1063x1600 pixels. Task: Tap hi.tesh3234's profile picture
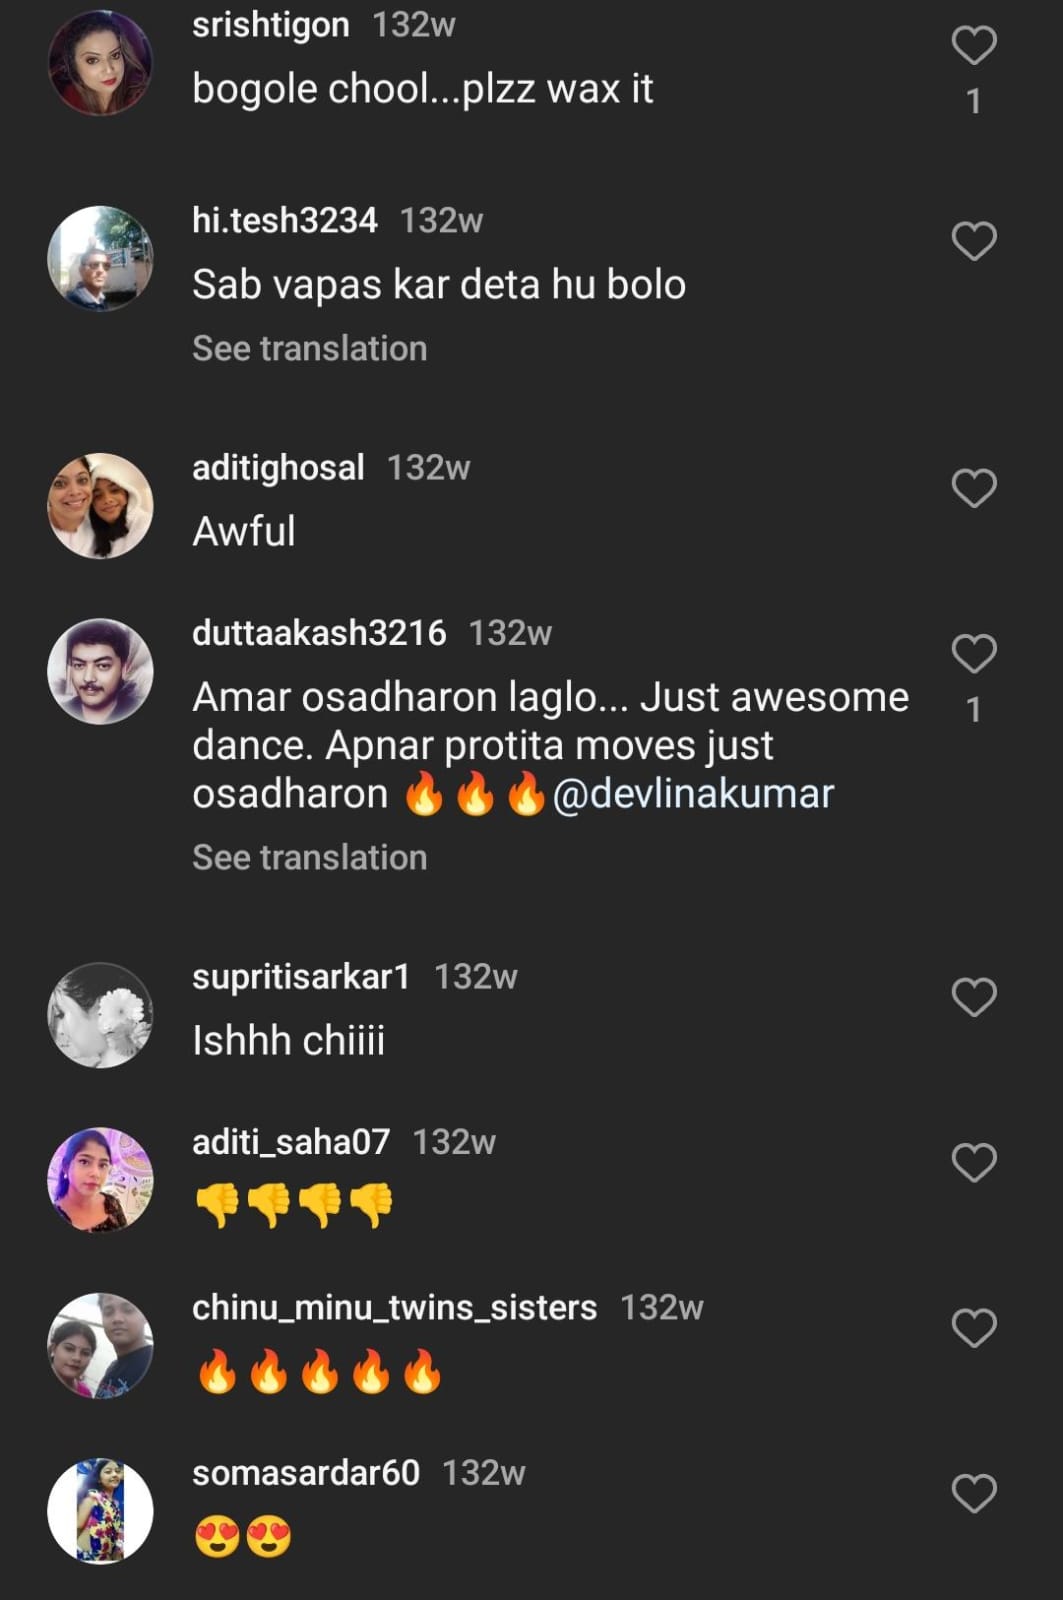tap(100, 259)
